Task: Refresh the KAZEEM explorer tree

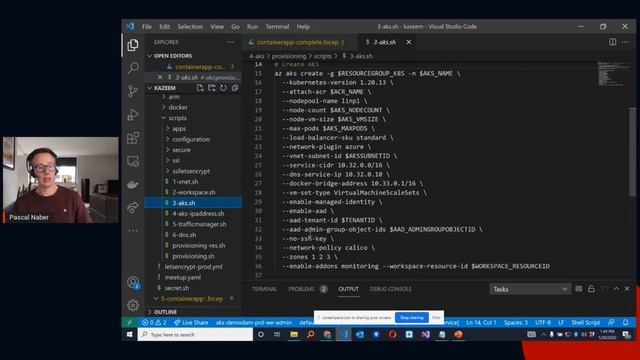Action: (x=223, y=88)
